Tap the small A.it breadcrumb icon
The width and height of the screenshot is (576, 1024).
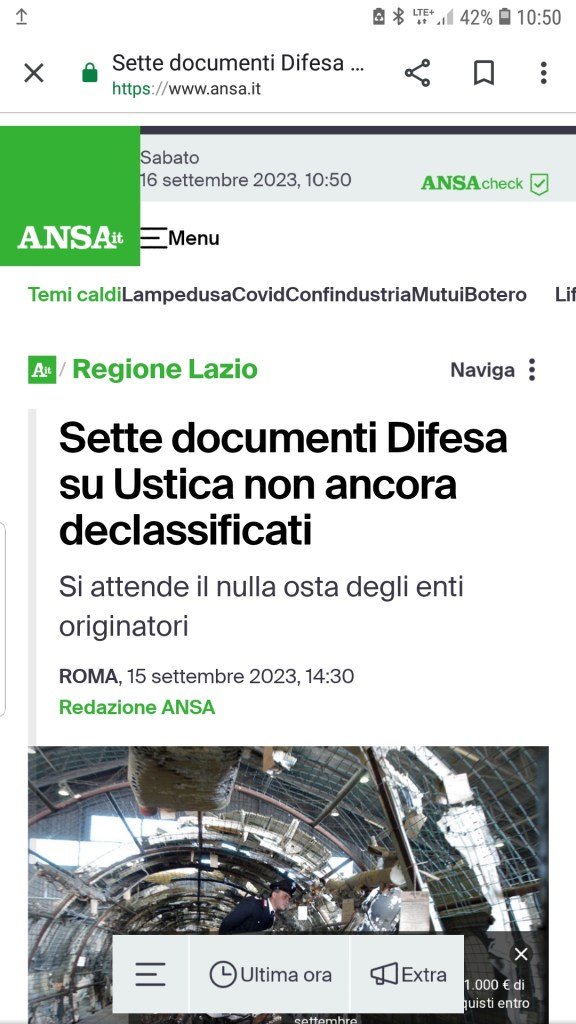tap(42, 370)
